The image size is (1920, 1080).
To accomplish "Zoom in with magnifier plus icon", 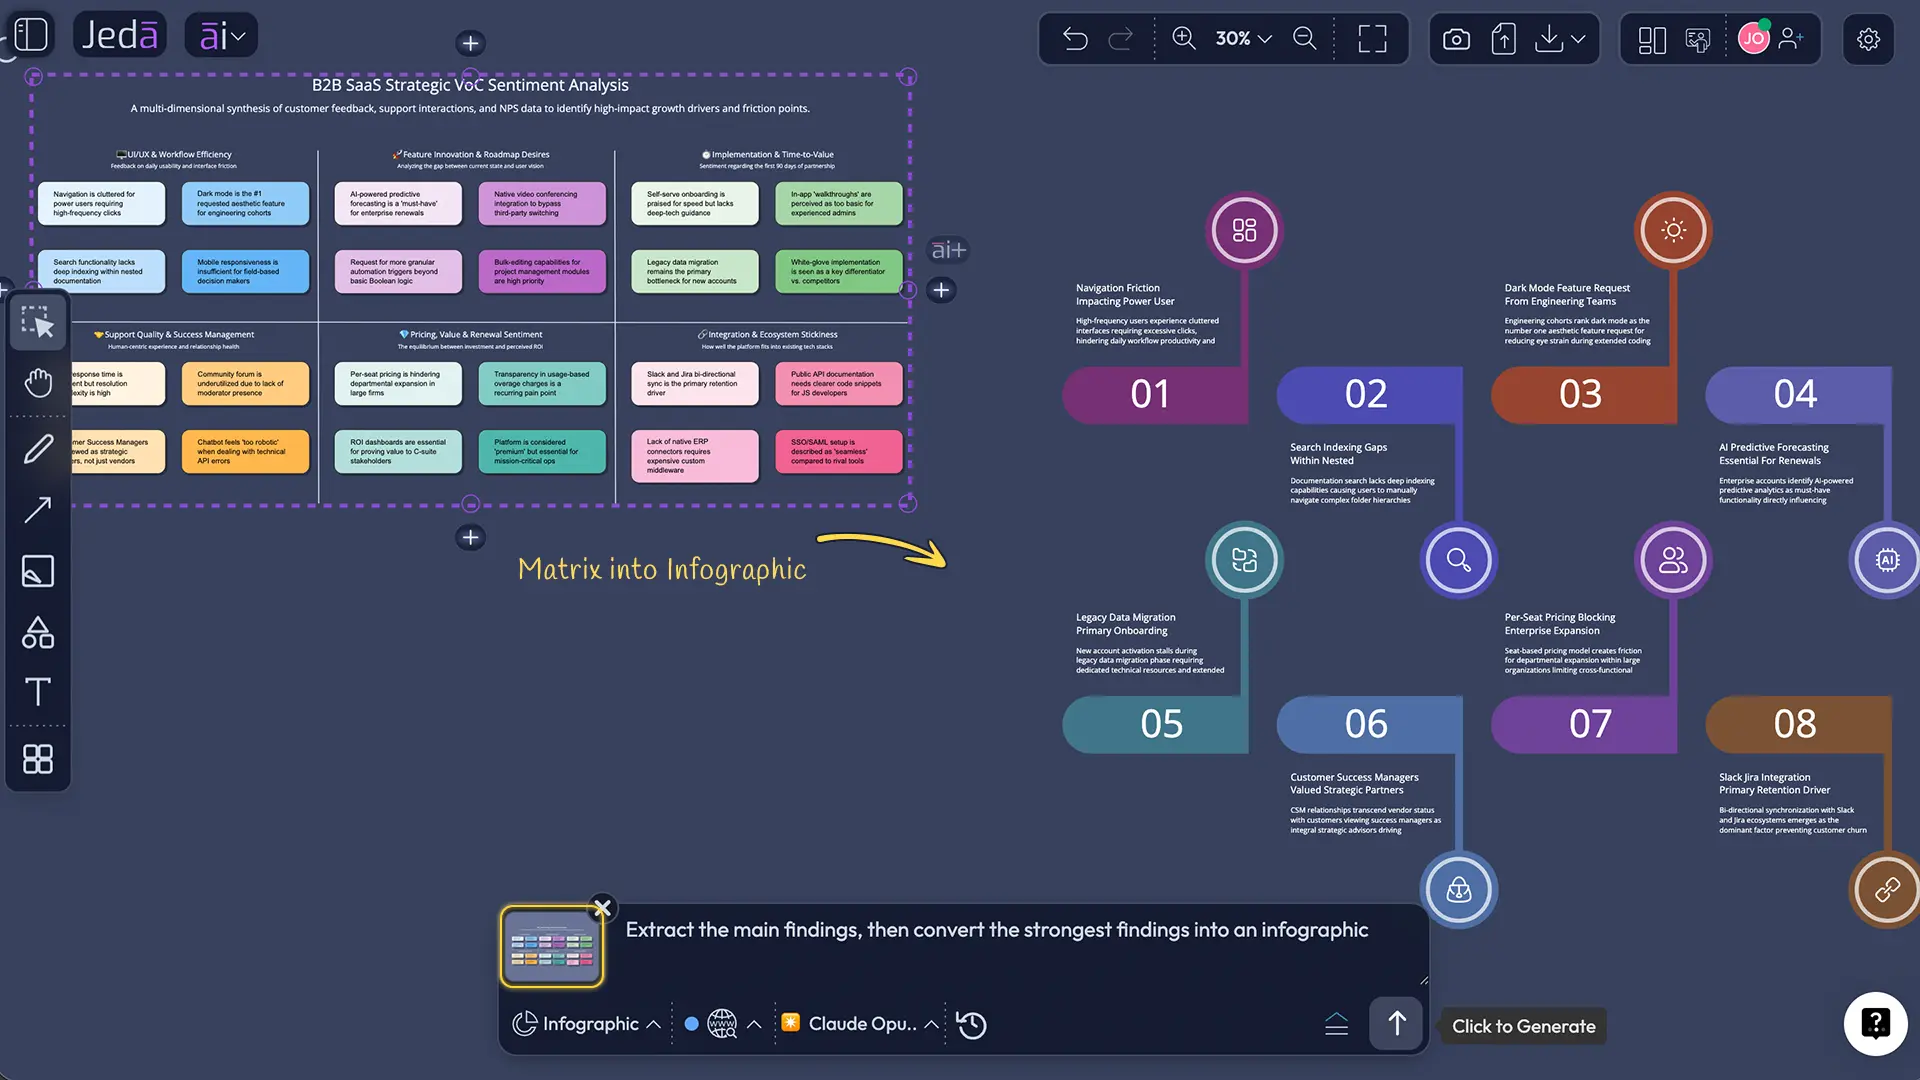I will (x=1184, y=38).
